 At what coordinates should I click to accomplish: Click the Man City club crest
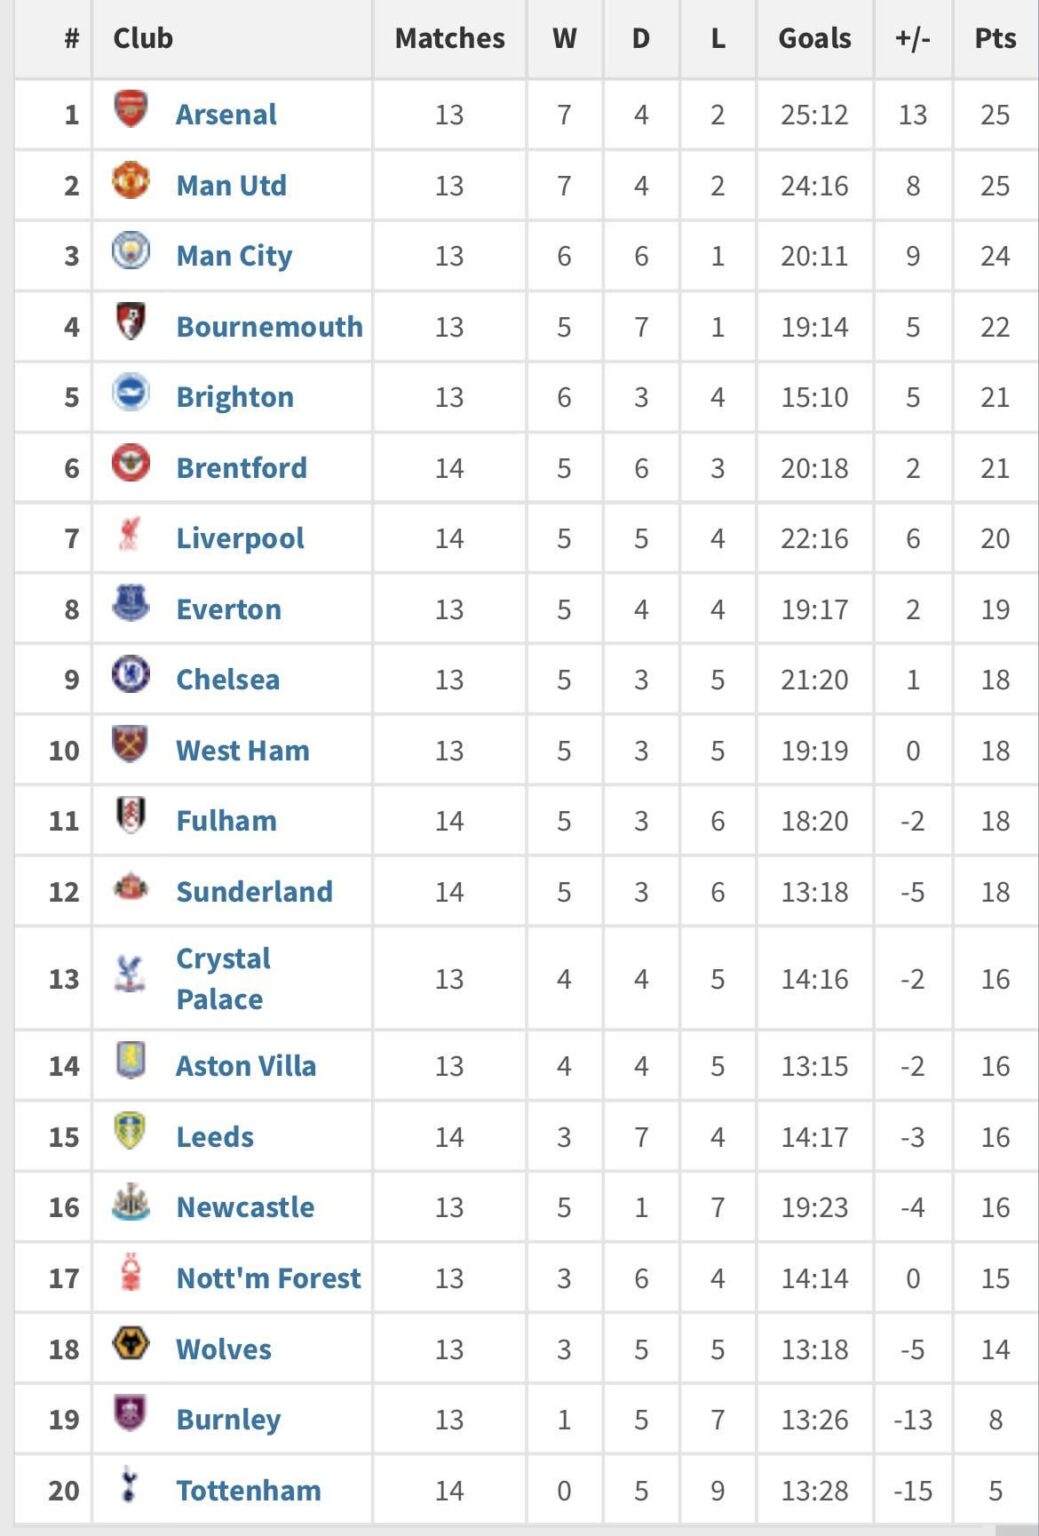[132, 255]
